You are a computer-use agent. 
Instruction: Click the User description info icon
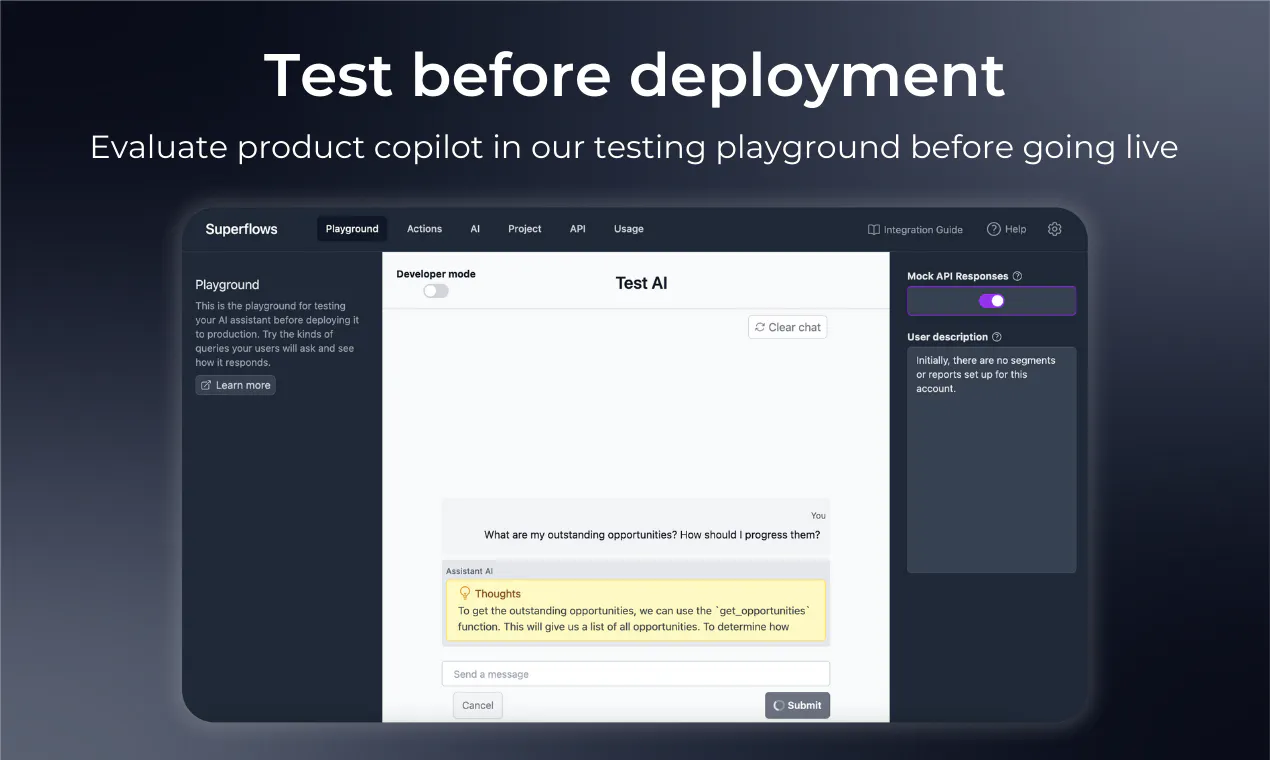pyautogui.click(x=997, y=337)
